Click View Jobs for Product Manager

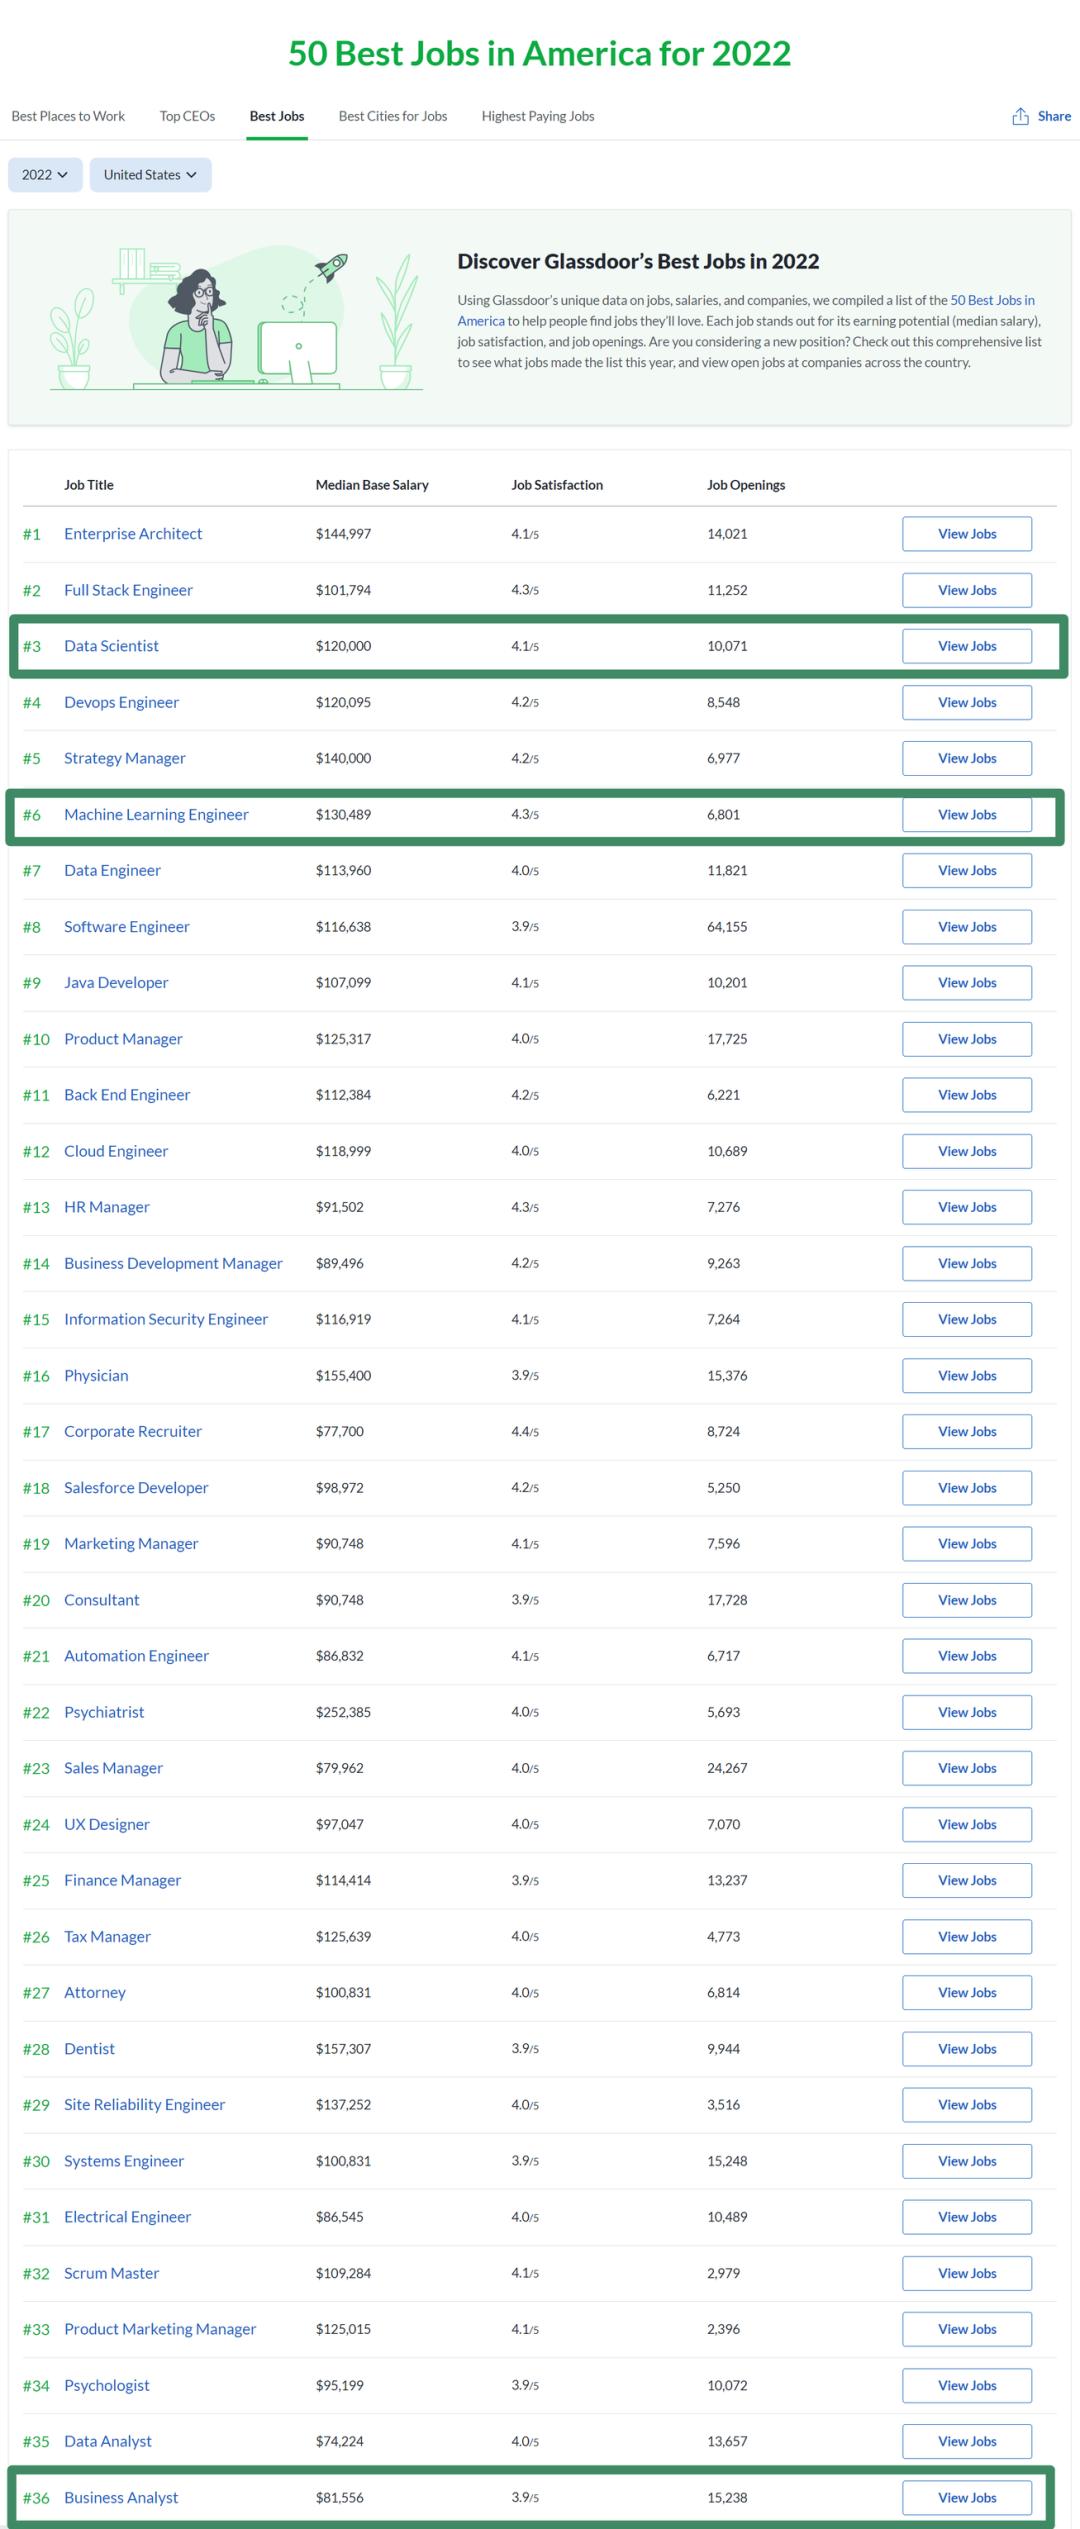coord(966,1039)
